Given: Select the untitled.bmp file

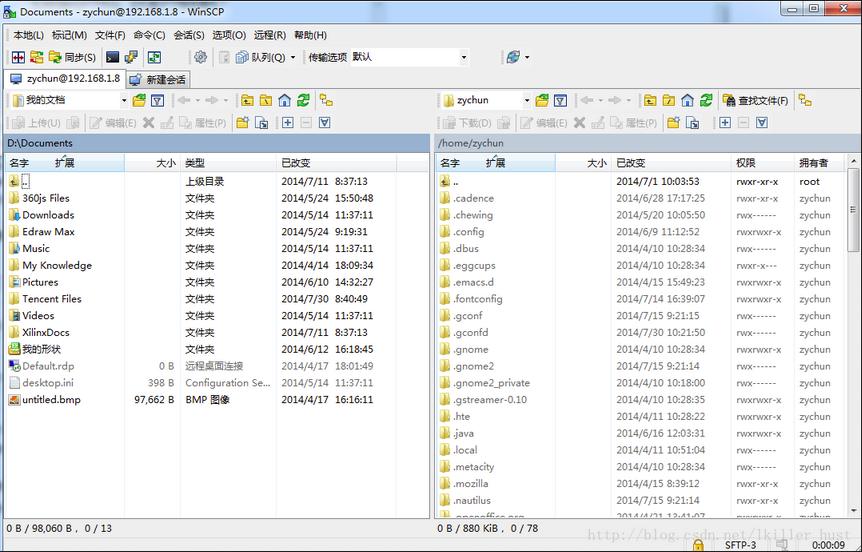Looking at the screenshot, I should click(51, 399).
